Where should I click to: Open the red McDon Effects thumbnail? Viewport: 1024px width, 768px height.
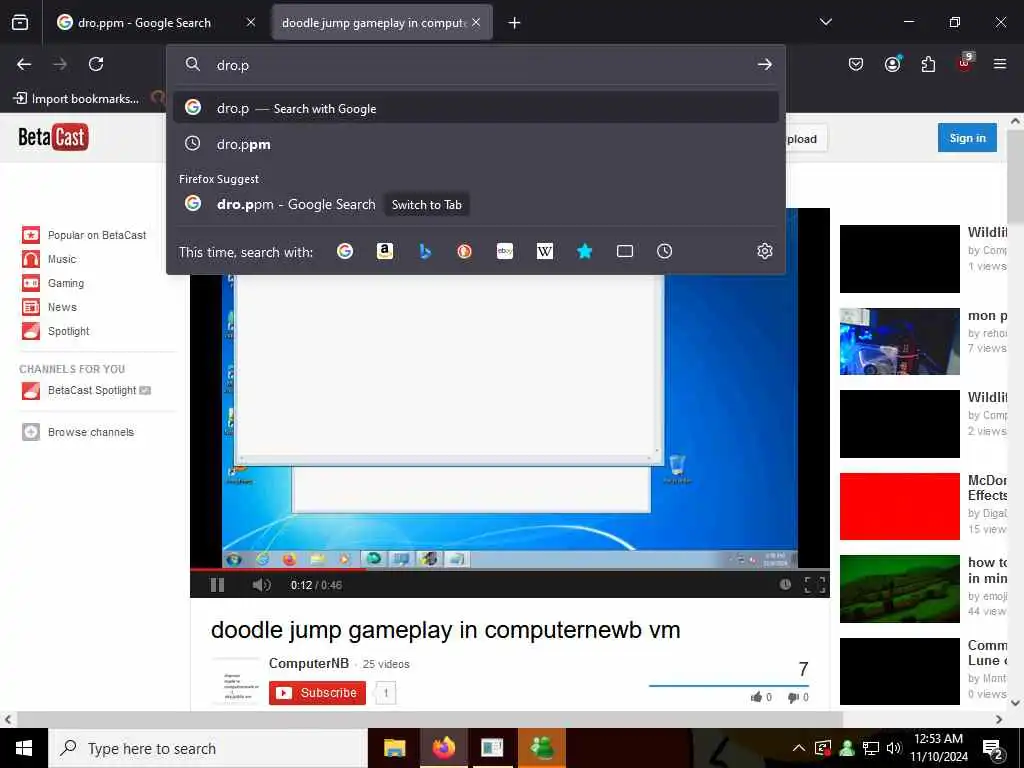[x=899, y=506]
